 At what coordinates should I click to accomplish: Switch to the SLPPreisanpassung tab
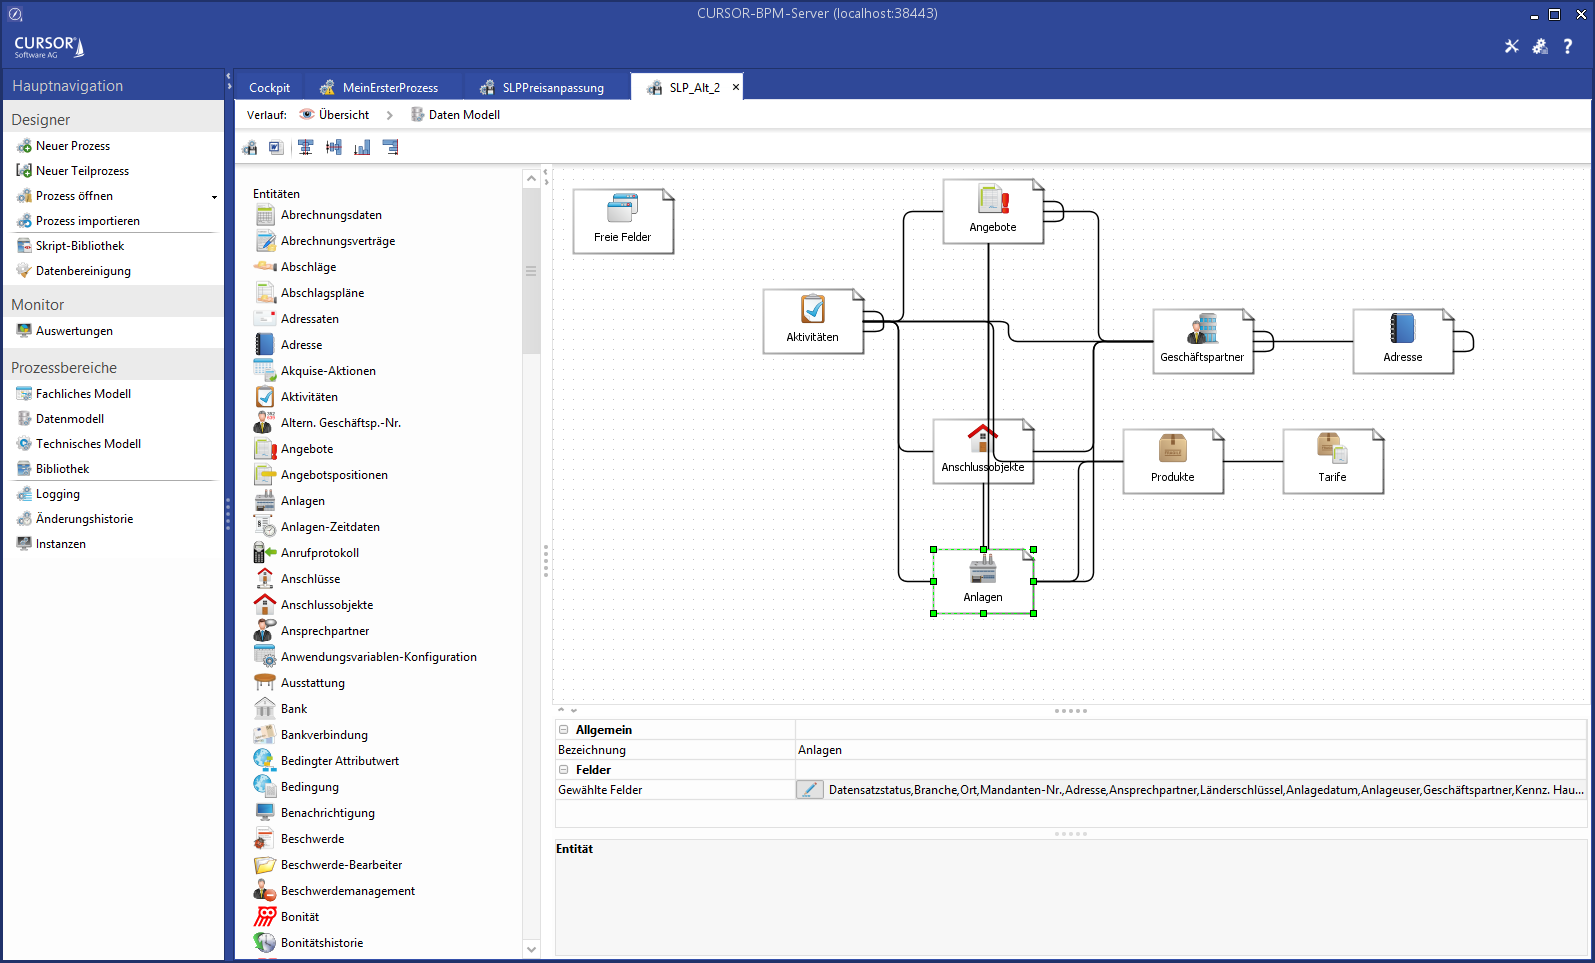552,88
